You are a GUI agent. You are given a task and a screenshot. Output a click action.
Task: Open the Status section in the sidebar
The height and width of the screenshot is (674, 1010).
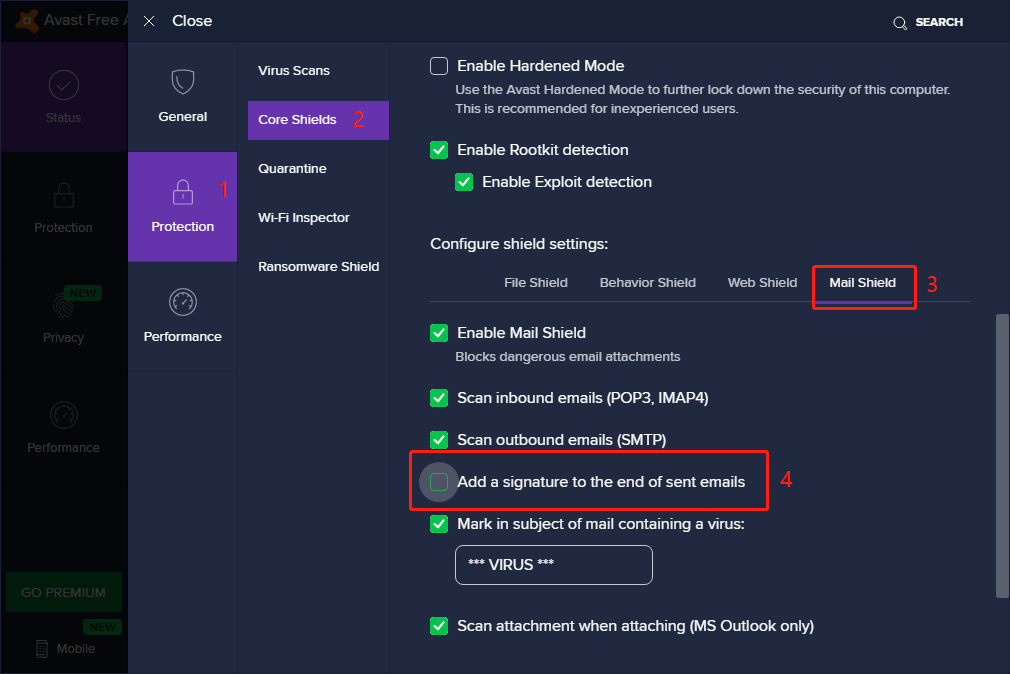pos(63,97)
